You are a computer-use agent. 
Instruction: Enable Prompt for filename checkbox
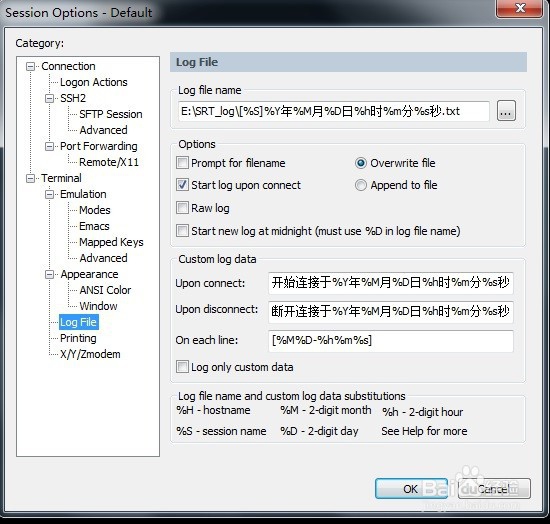[x=182, y=163]
